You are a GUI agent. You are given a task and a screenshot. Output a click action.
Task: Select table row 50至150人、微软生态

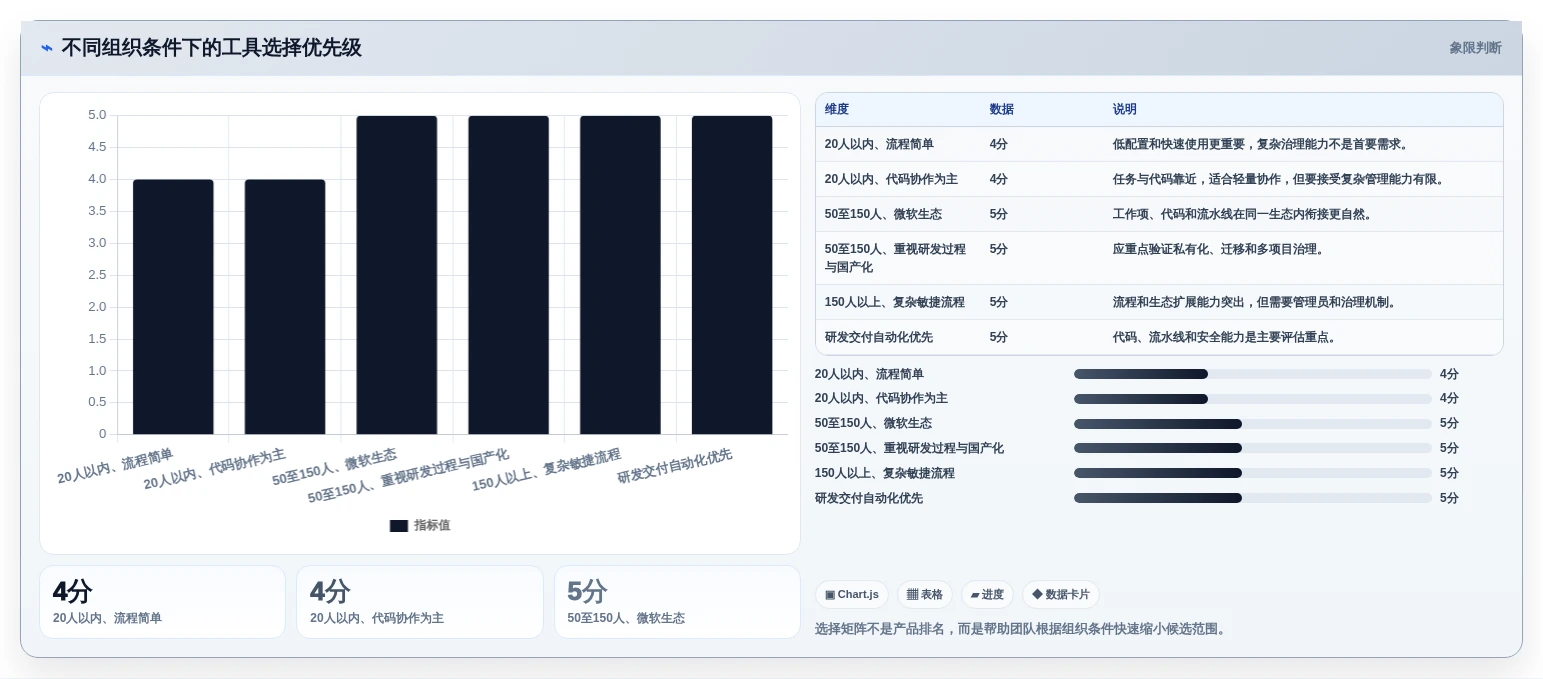[x=1159, y=214]
